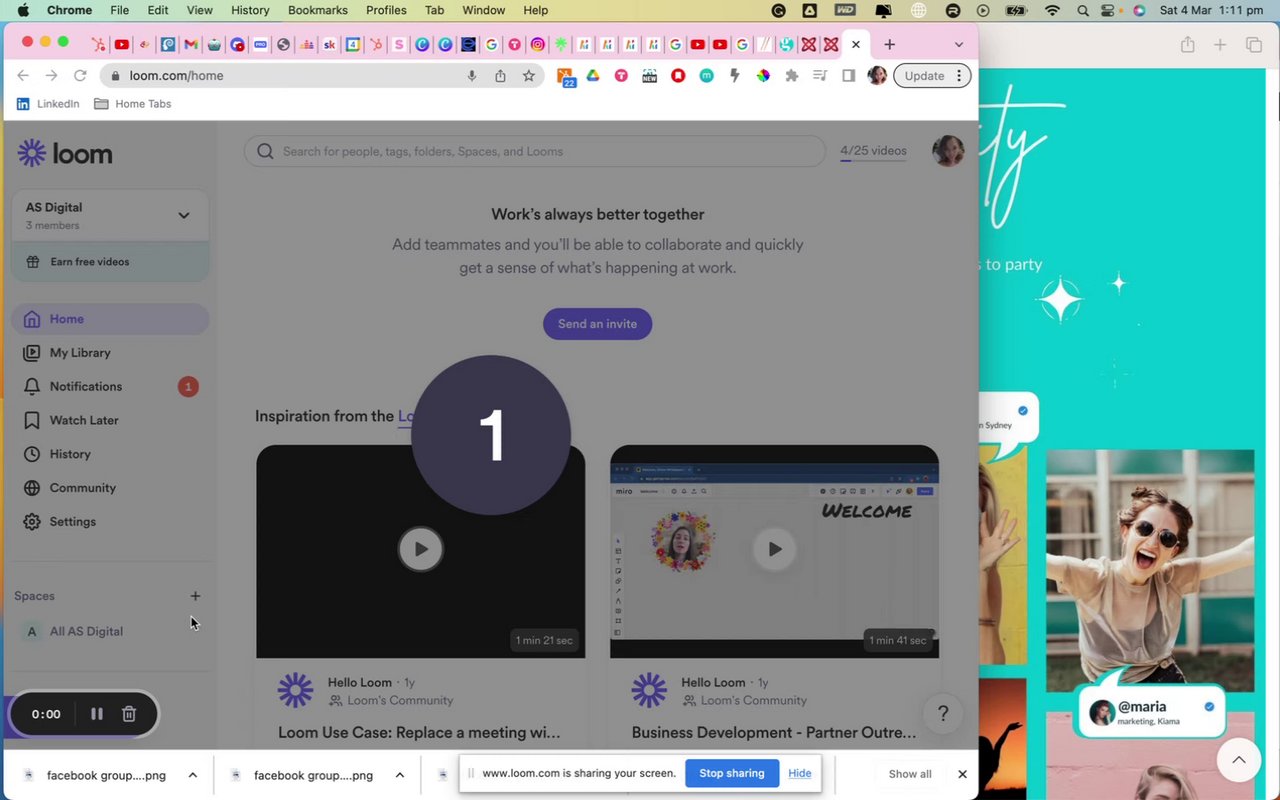Screen dimensions: 1280x800
Task: Open Business Development - Partner Outreach title
Action: [774, 733]
